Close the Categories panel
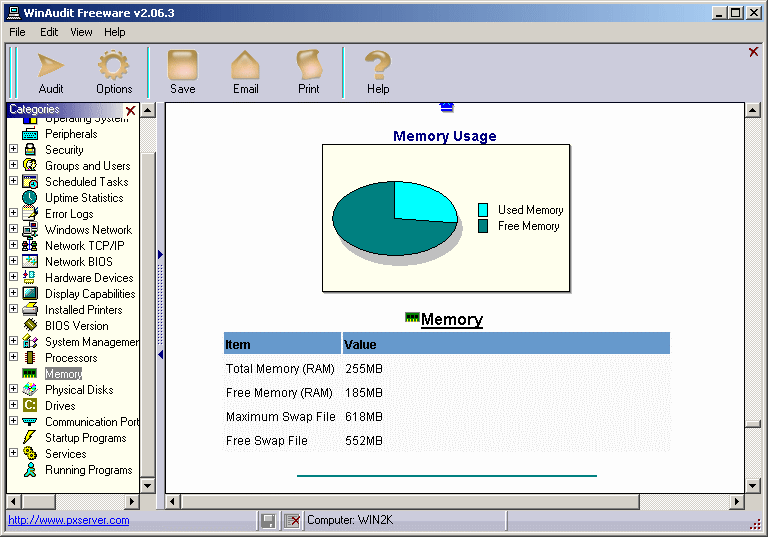 point(130,110)
